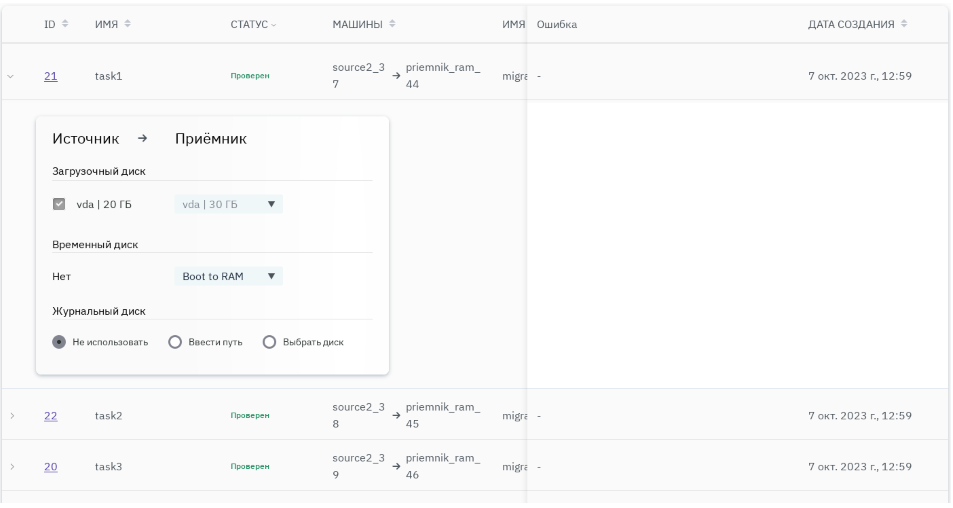
Task: Open task ID 22 link
Action: [50, 416]
